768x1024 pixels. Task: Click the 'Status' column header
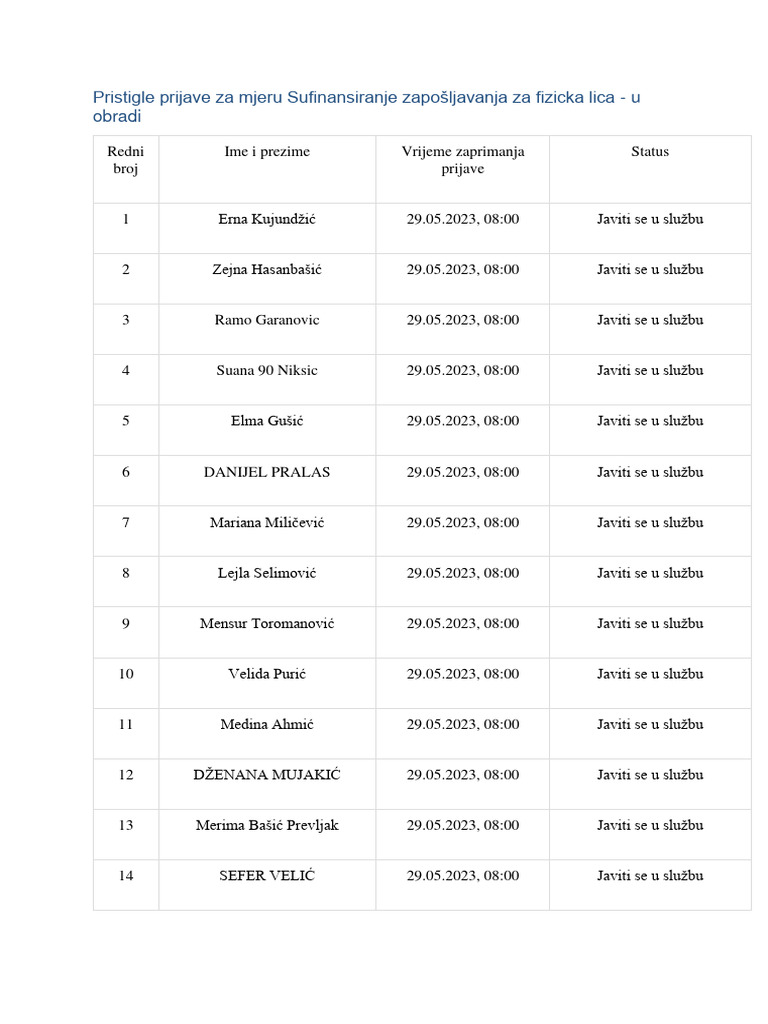650,152
